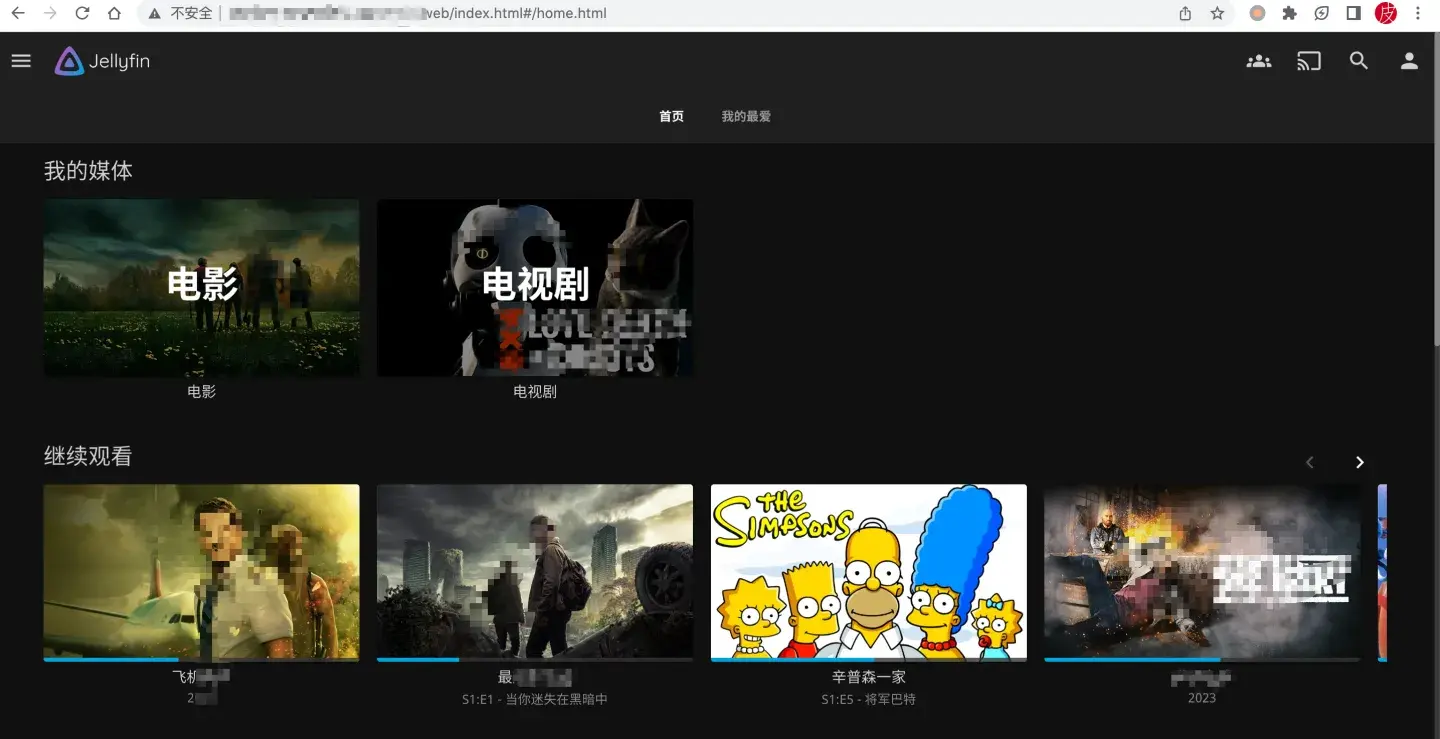The width and height of the screenshot is (1440, 739).
Task: Go back in the browser
Action: (18, 14)
